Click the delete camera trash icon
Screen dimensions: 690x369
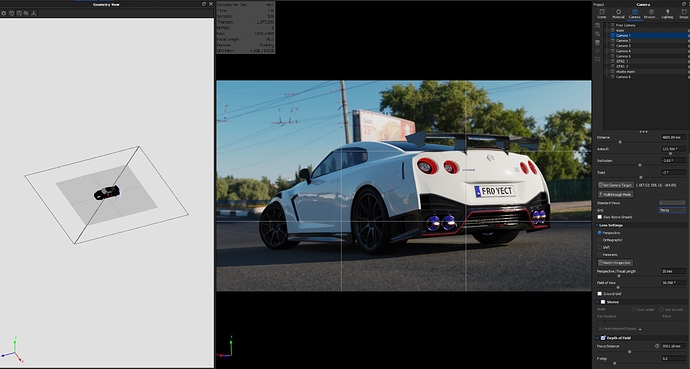pos(597,42)
